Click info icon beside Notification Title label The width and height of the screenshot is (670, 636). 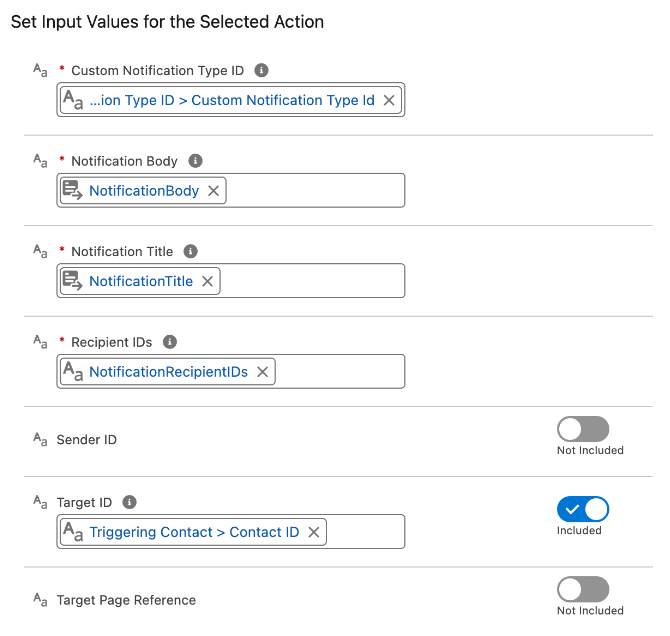(191, 251)
